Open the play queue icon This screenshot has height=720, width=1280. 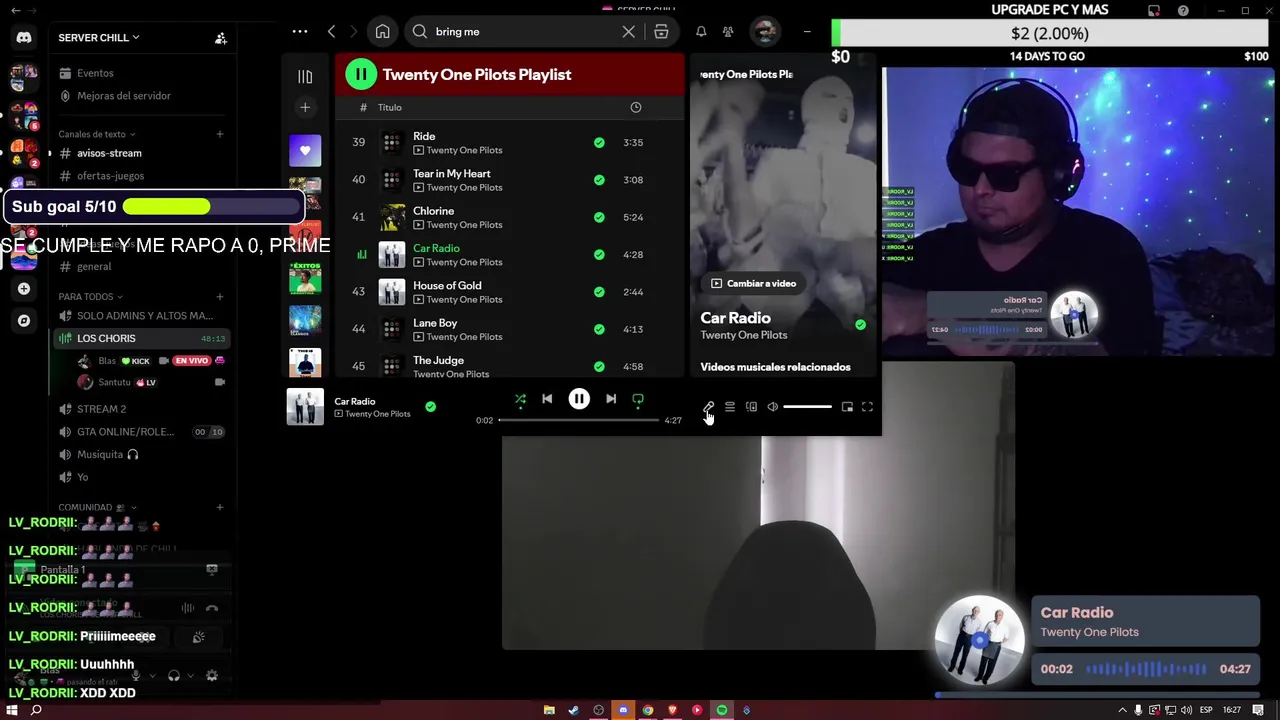pos(730,407)
